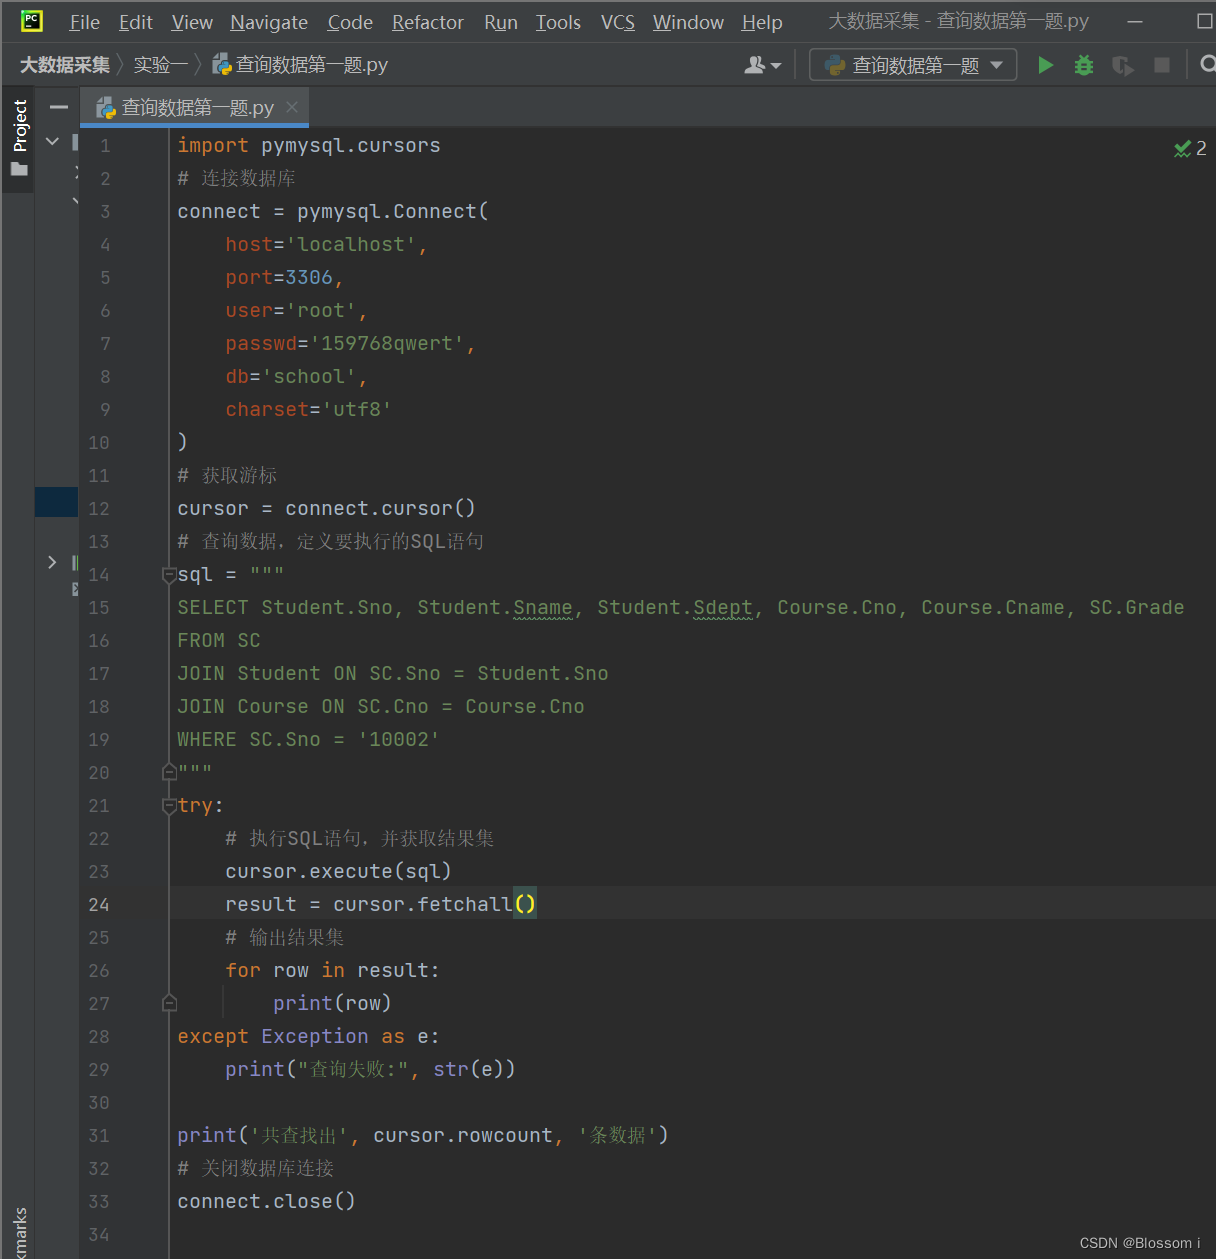This screenshot has width=1216, height=1259.
Task: Minimize the PyCharm window
Action: click(1135, 21)
